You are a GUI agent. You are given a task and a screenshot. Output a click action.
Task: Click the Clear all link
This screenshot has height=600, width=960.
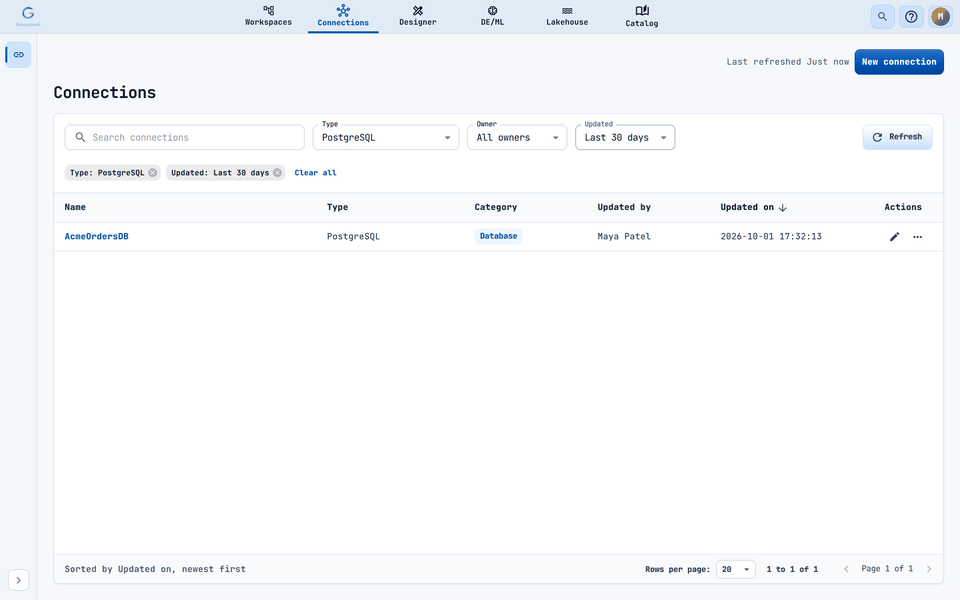[x=315, y=173]
